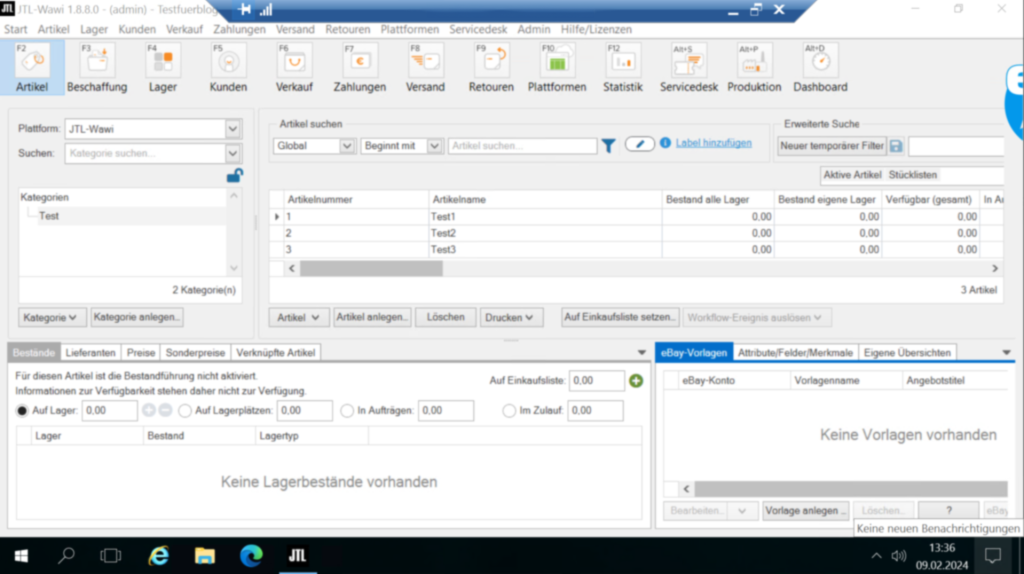
Task: Open the Artikel menu in menu bar
Action: coord(54,29)
